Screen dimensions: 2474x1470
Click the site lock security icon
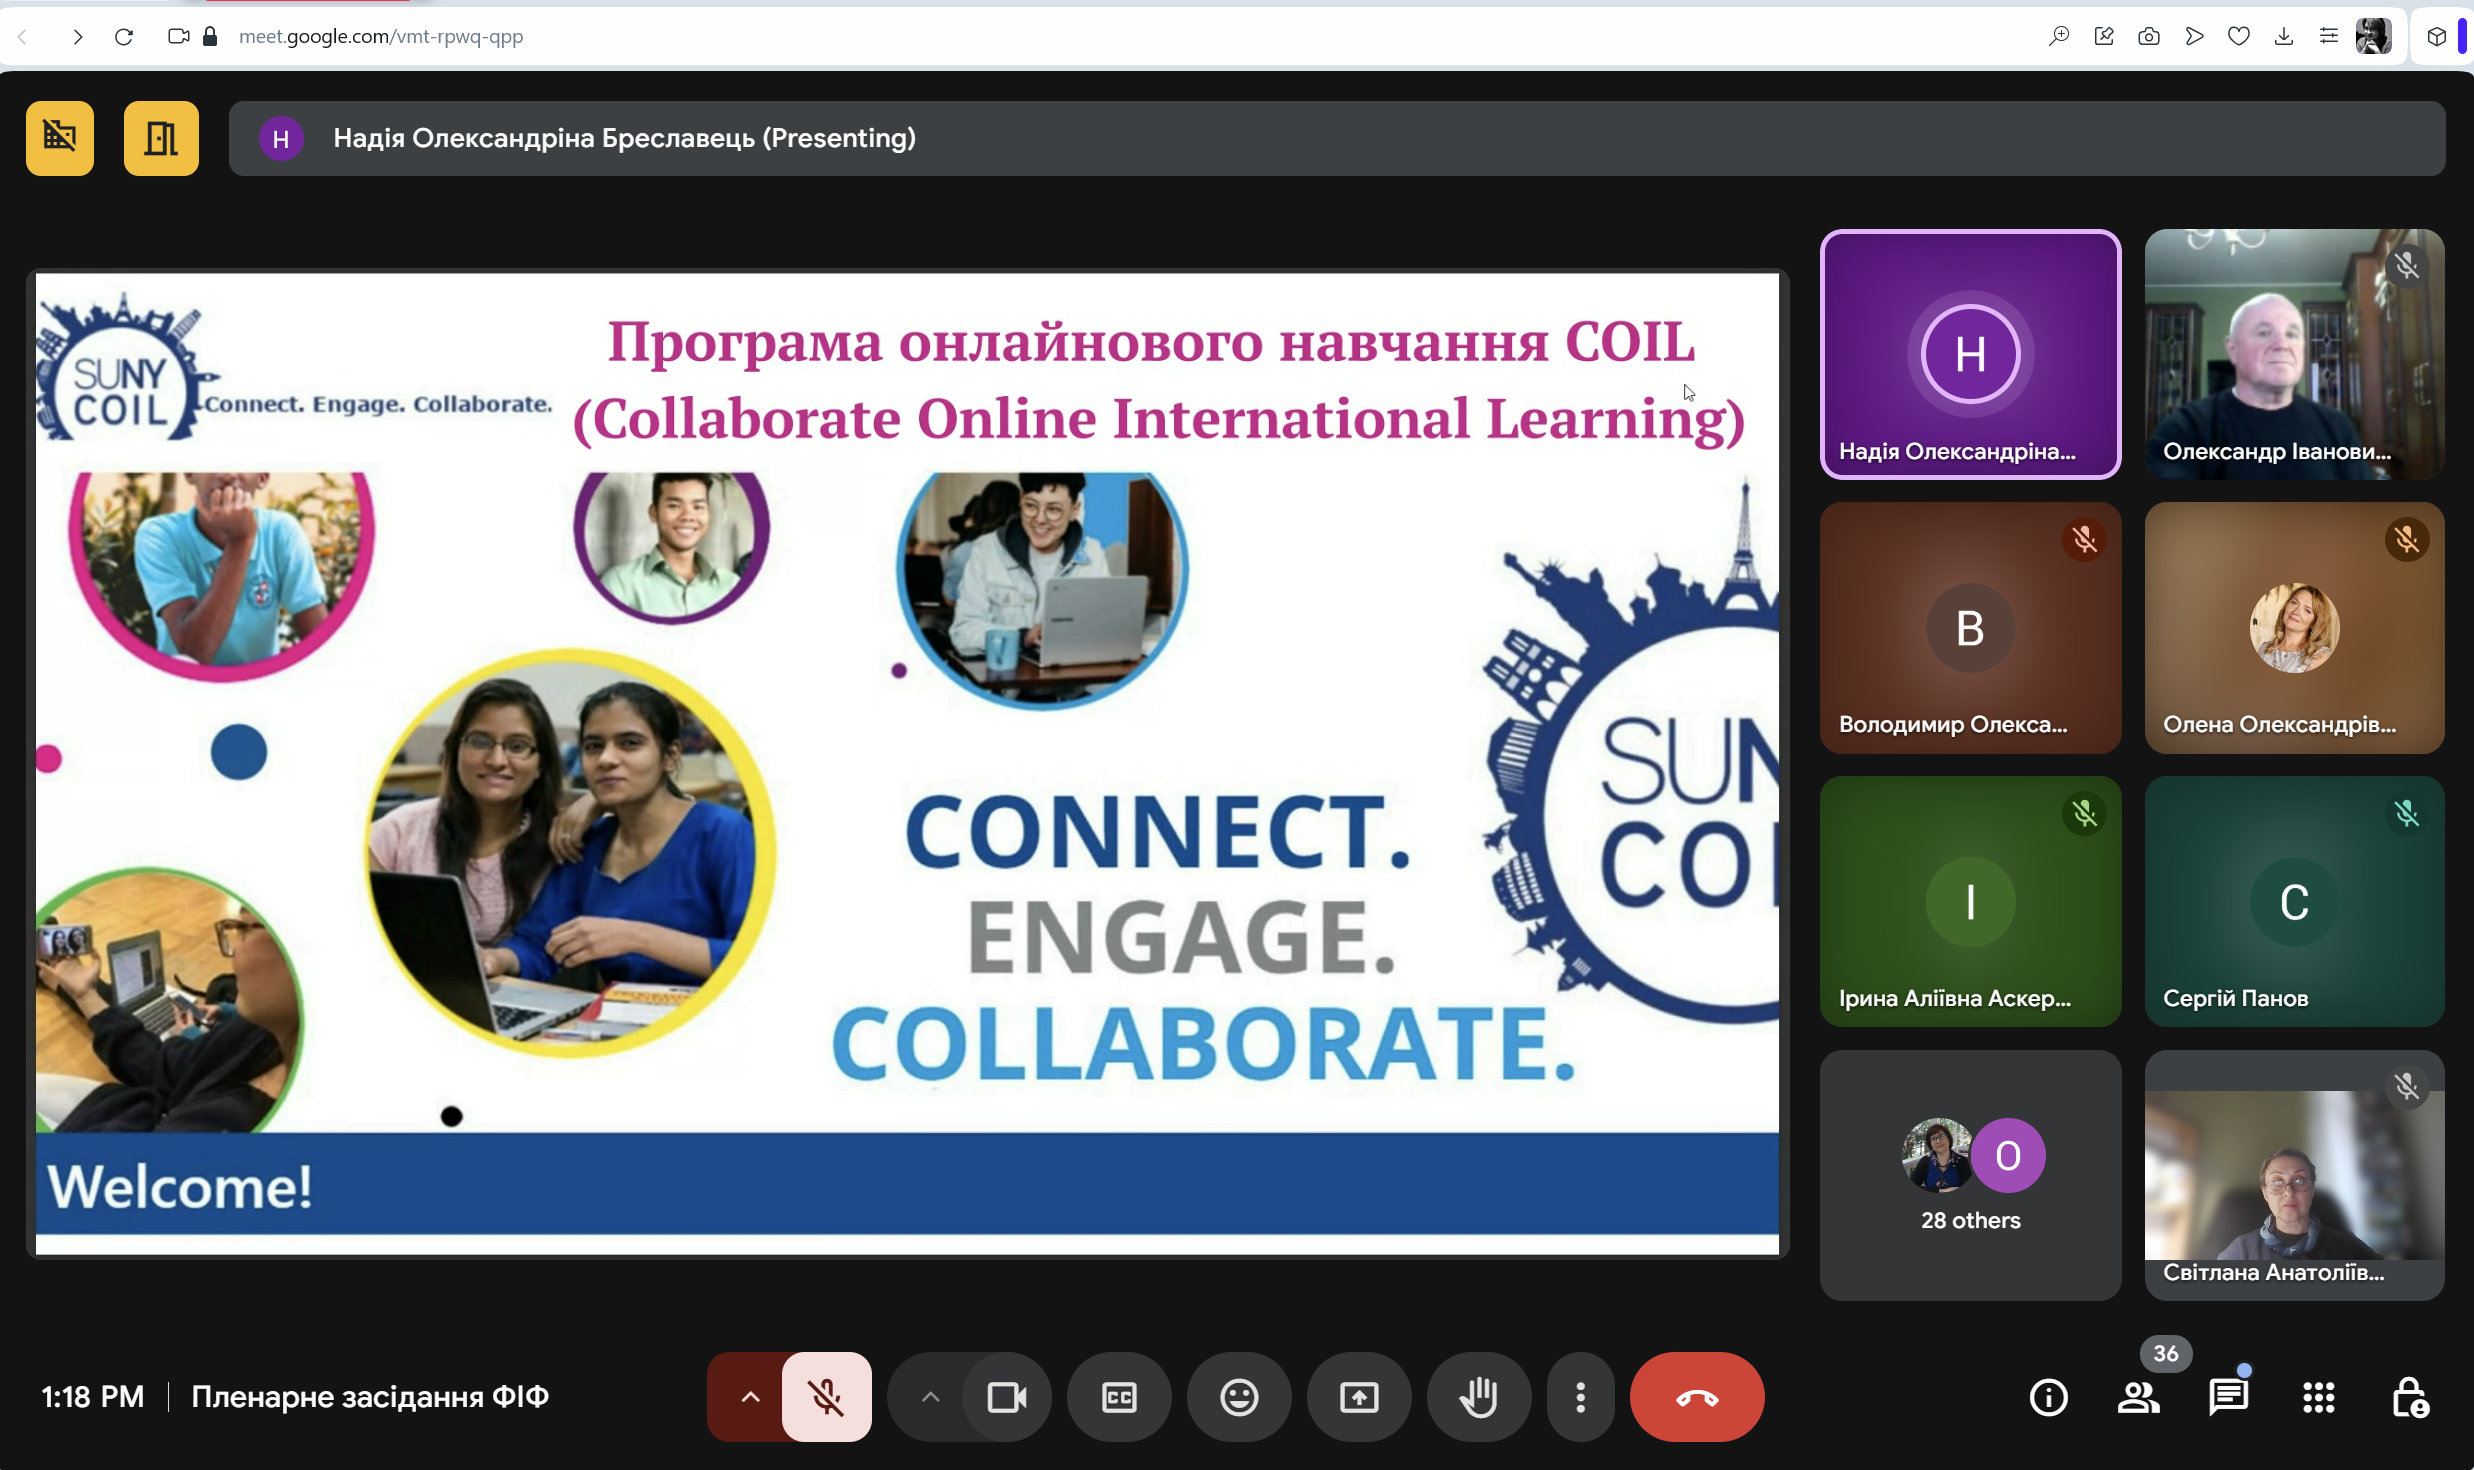[x=210, y=37]
